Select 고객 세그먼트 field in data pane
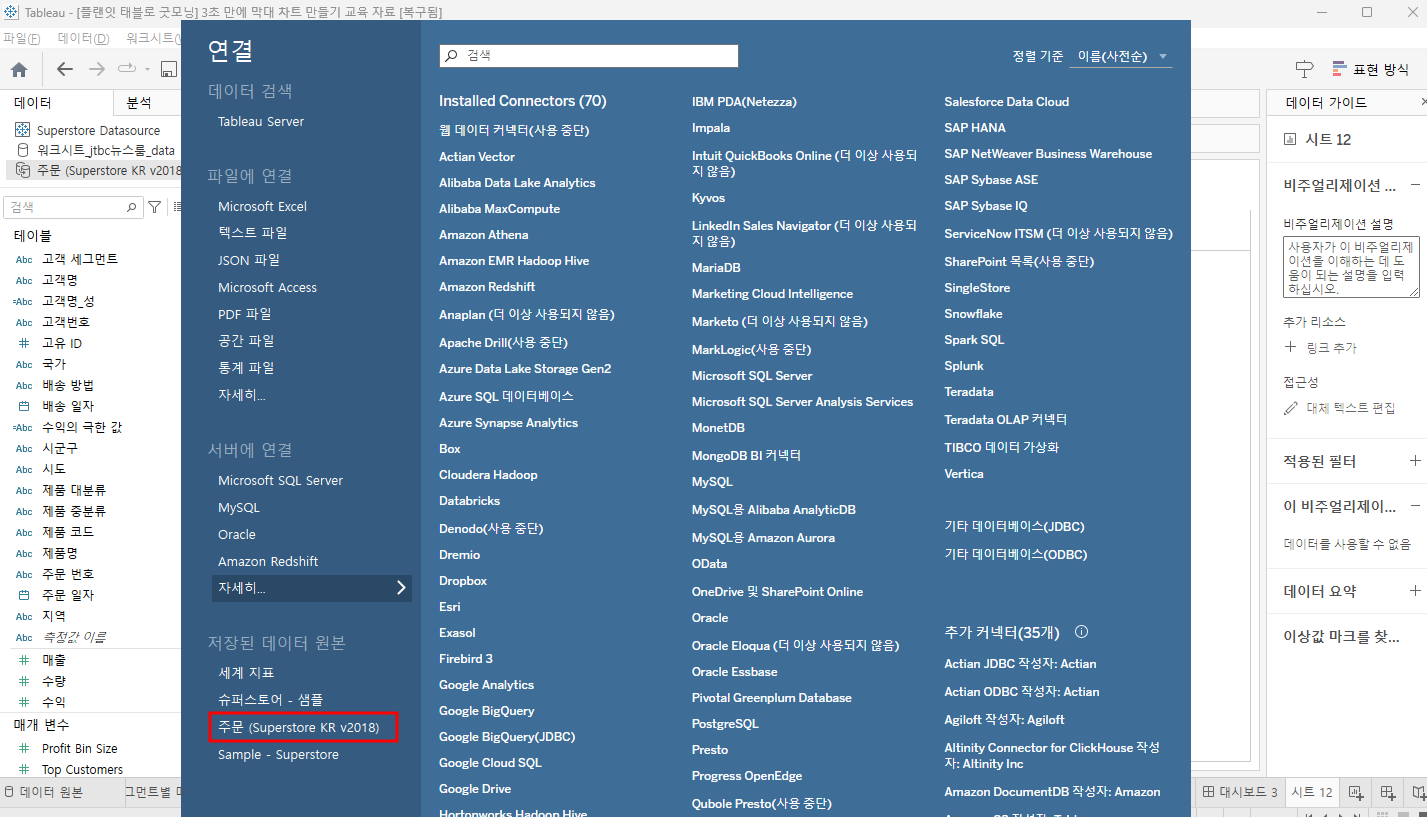Viewport: 1427px width, 817px height. click(x=80, y=259)
